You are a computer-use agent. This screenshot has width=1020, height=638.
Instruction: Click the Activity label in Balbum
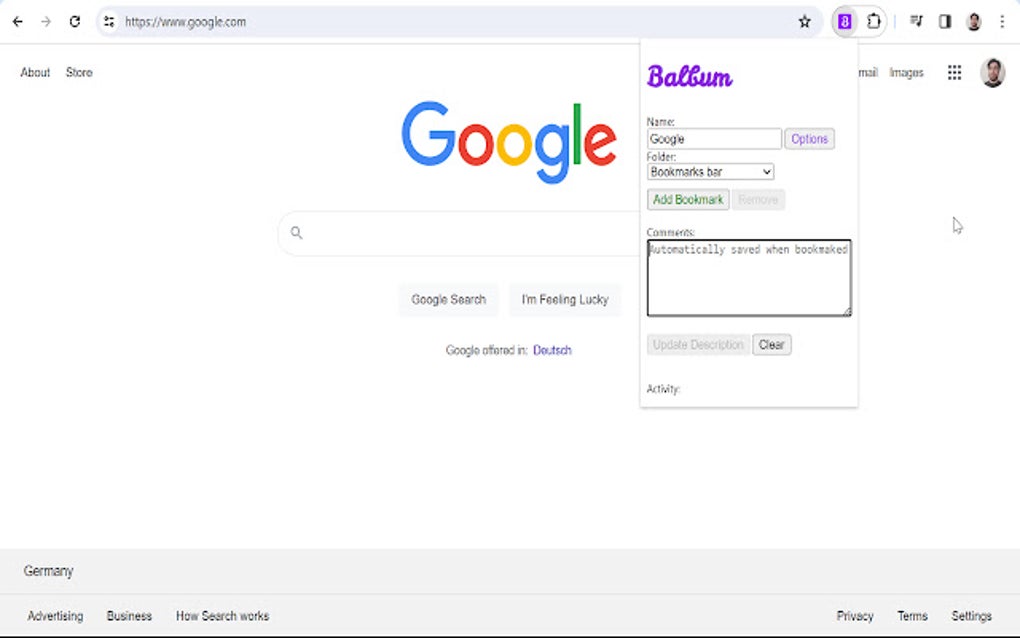tap(663, 389)
